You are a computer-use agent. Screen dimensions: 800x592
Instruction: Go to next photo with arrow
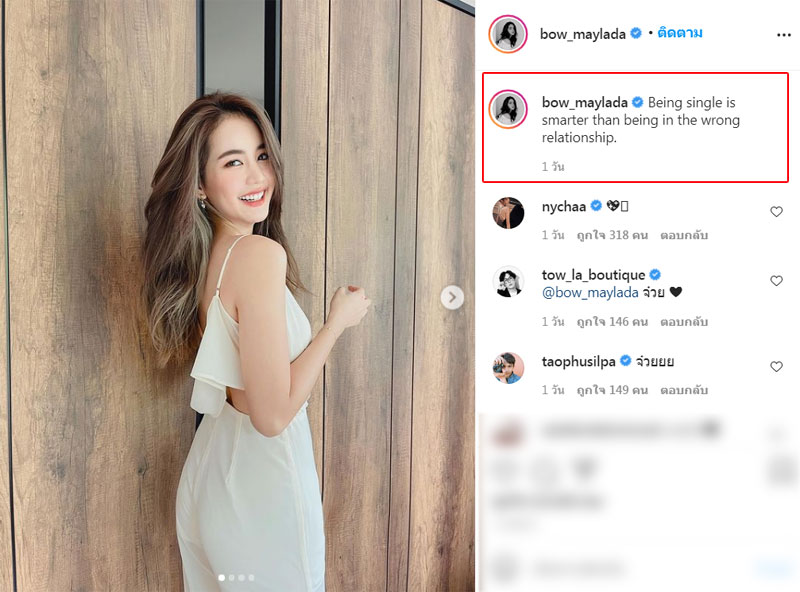click(x=452, y=297)
